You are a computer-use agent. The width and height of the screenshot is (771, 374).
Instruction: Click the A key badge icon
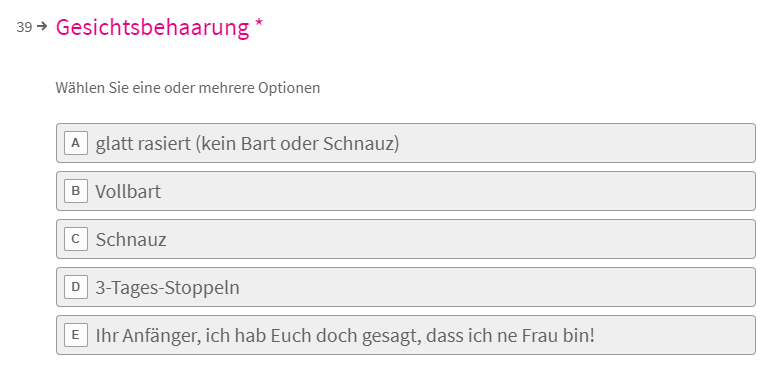pyautogui.click(x=76, y=143)
